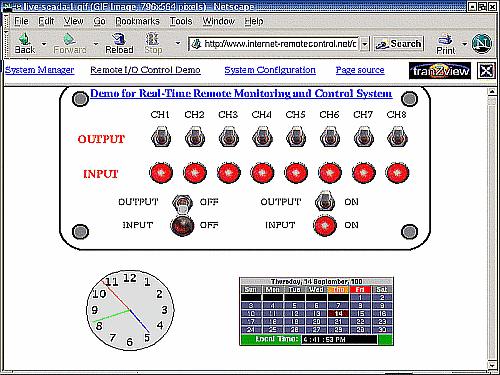The image size is (500, 375).
Task: Click the CH2 input red indicator lamp
Action: [195, 173]
